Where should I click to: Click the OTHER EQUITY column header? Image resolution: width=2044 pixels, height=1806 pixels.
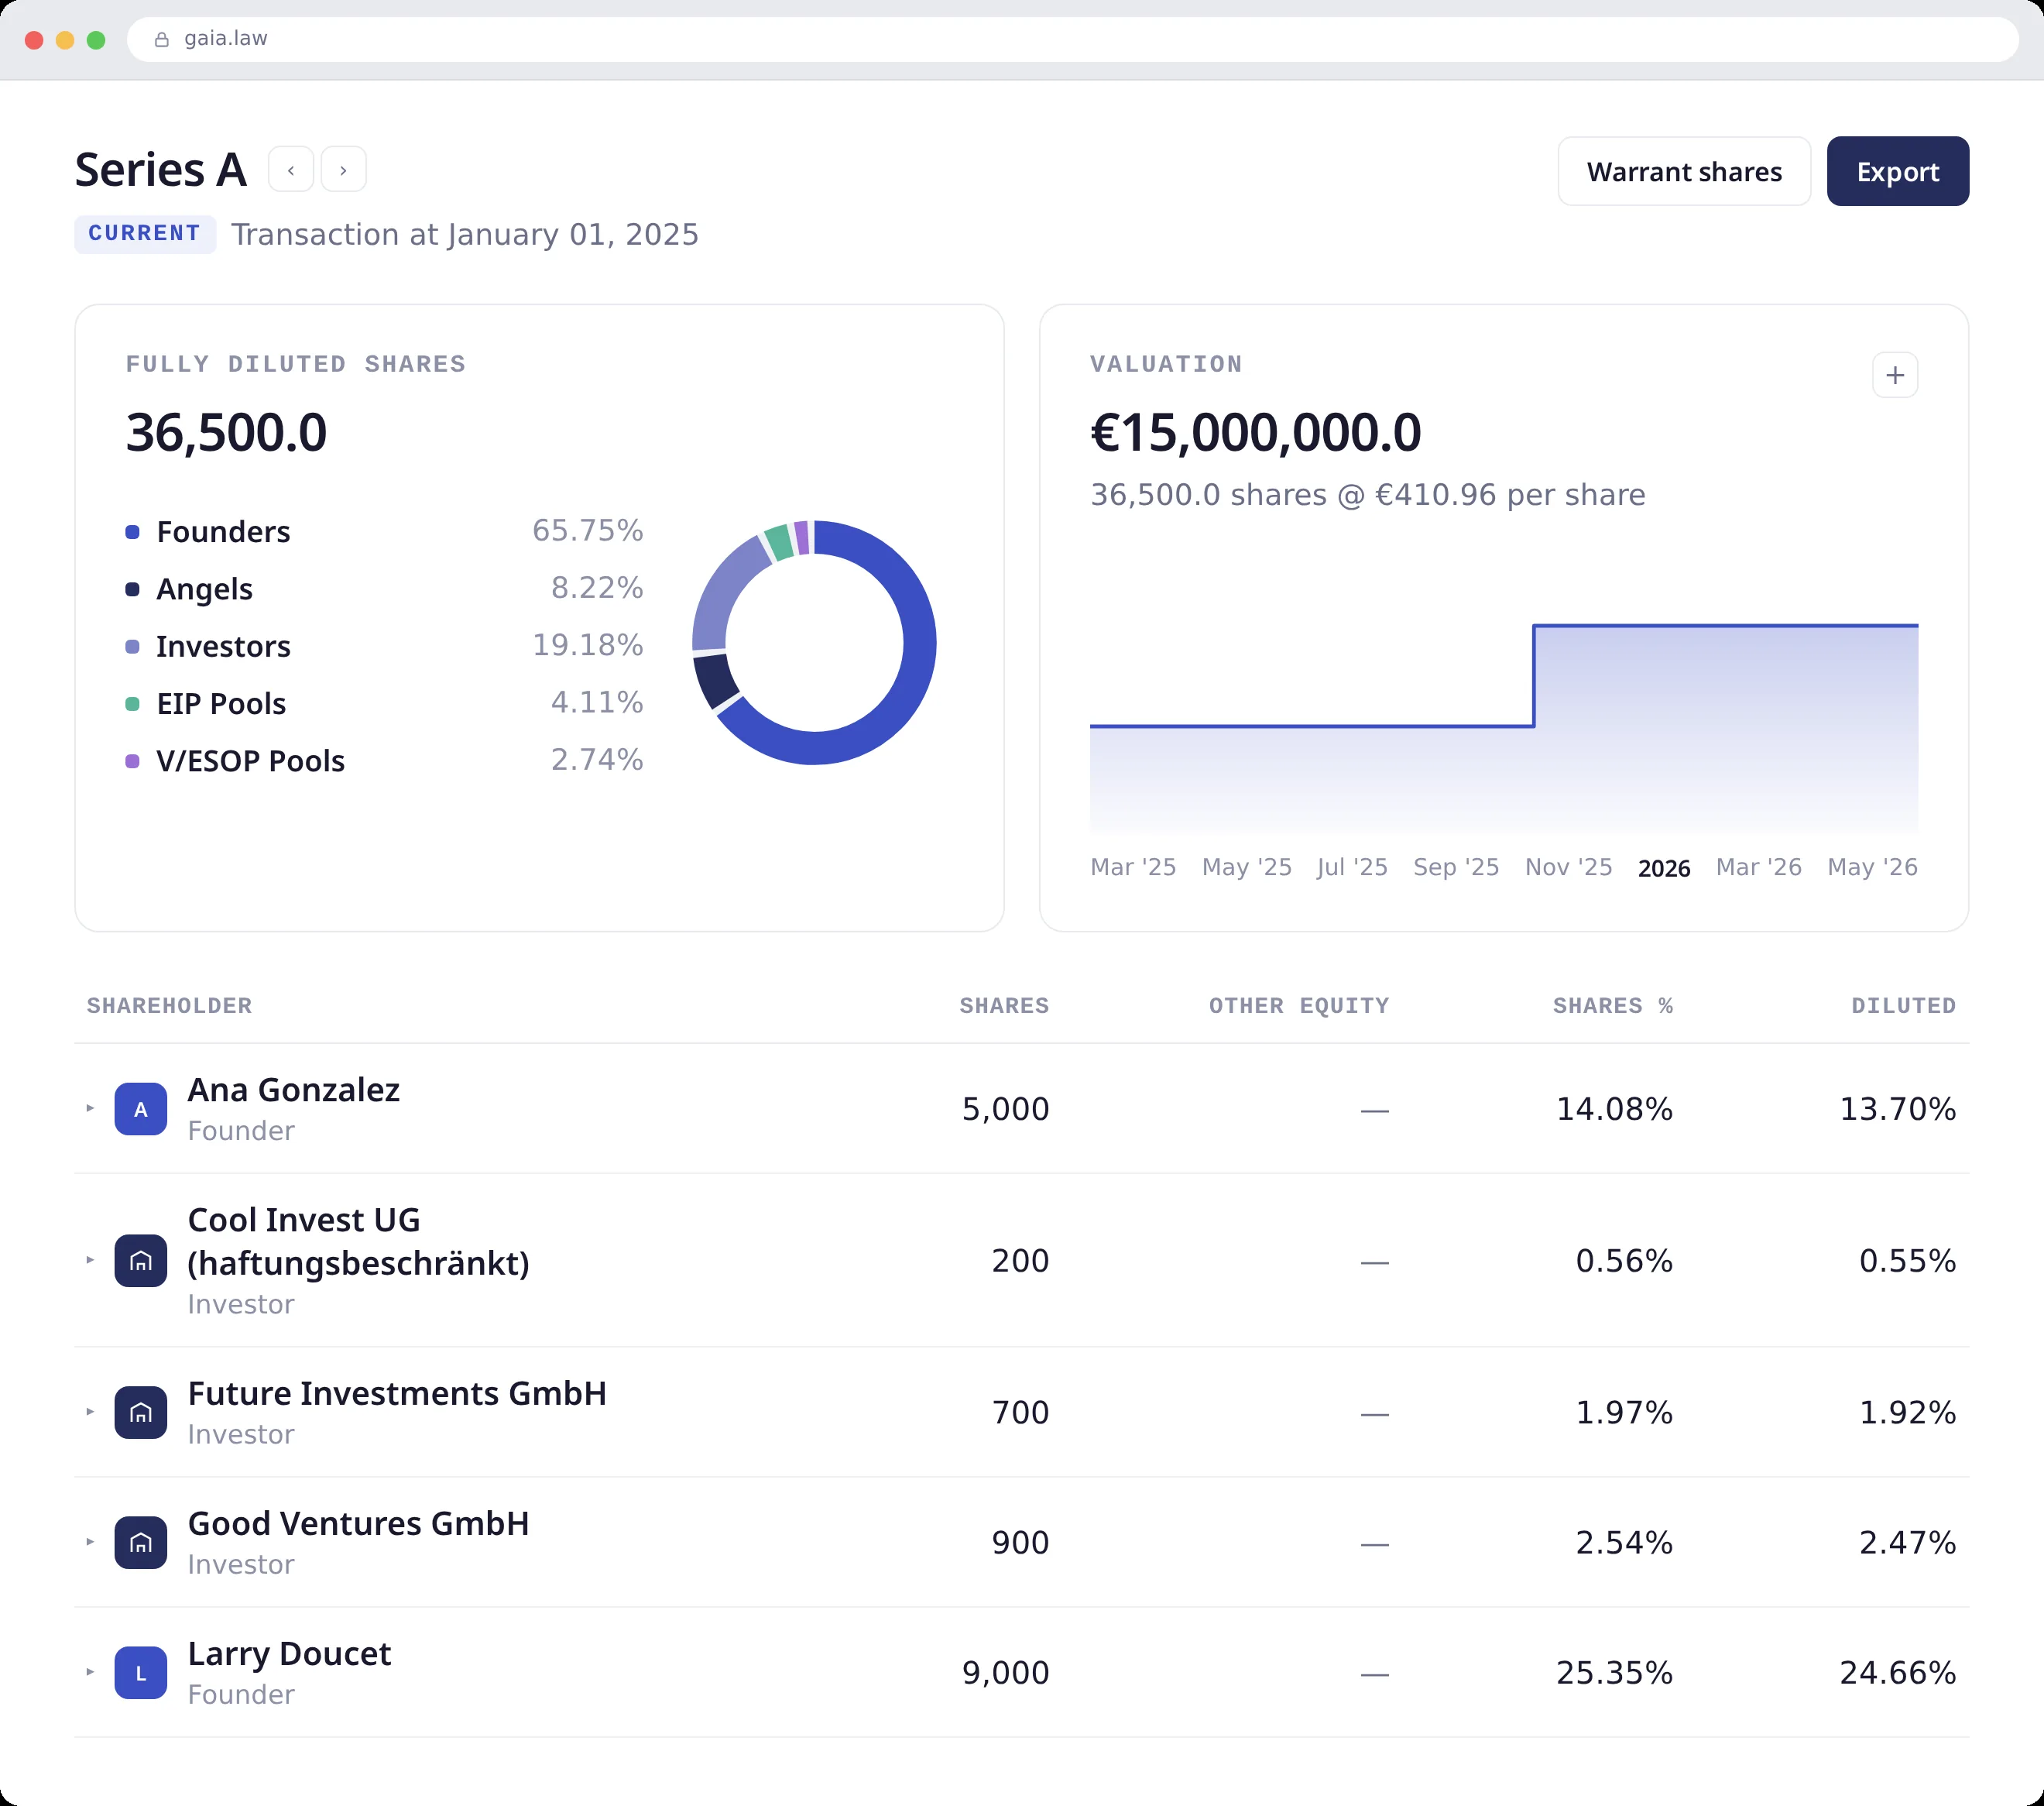[1299, 1006]
